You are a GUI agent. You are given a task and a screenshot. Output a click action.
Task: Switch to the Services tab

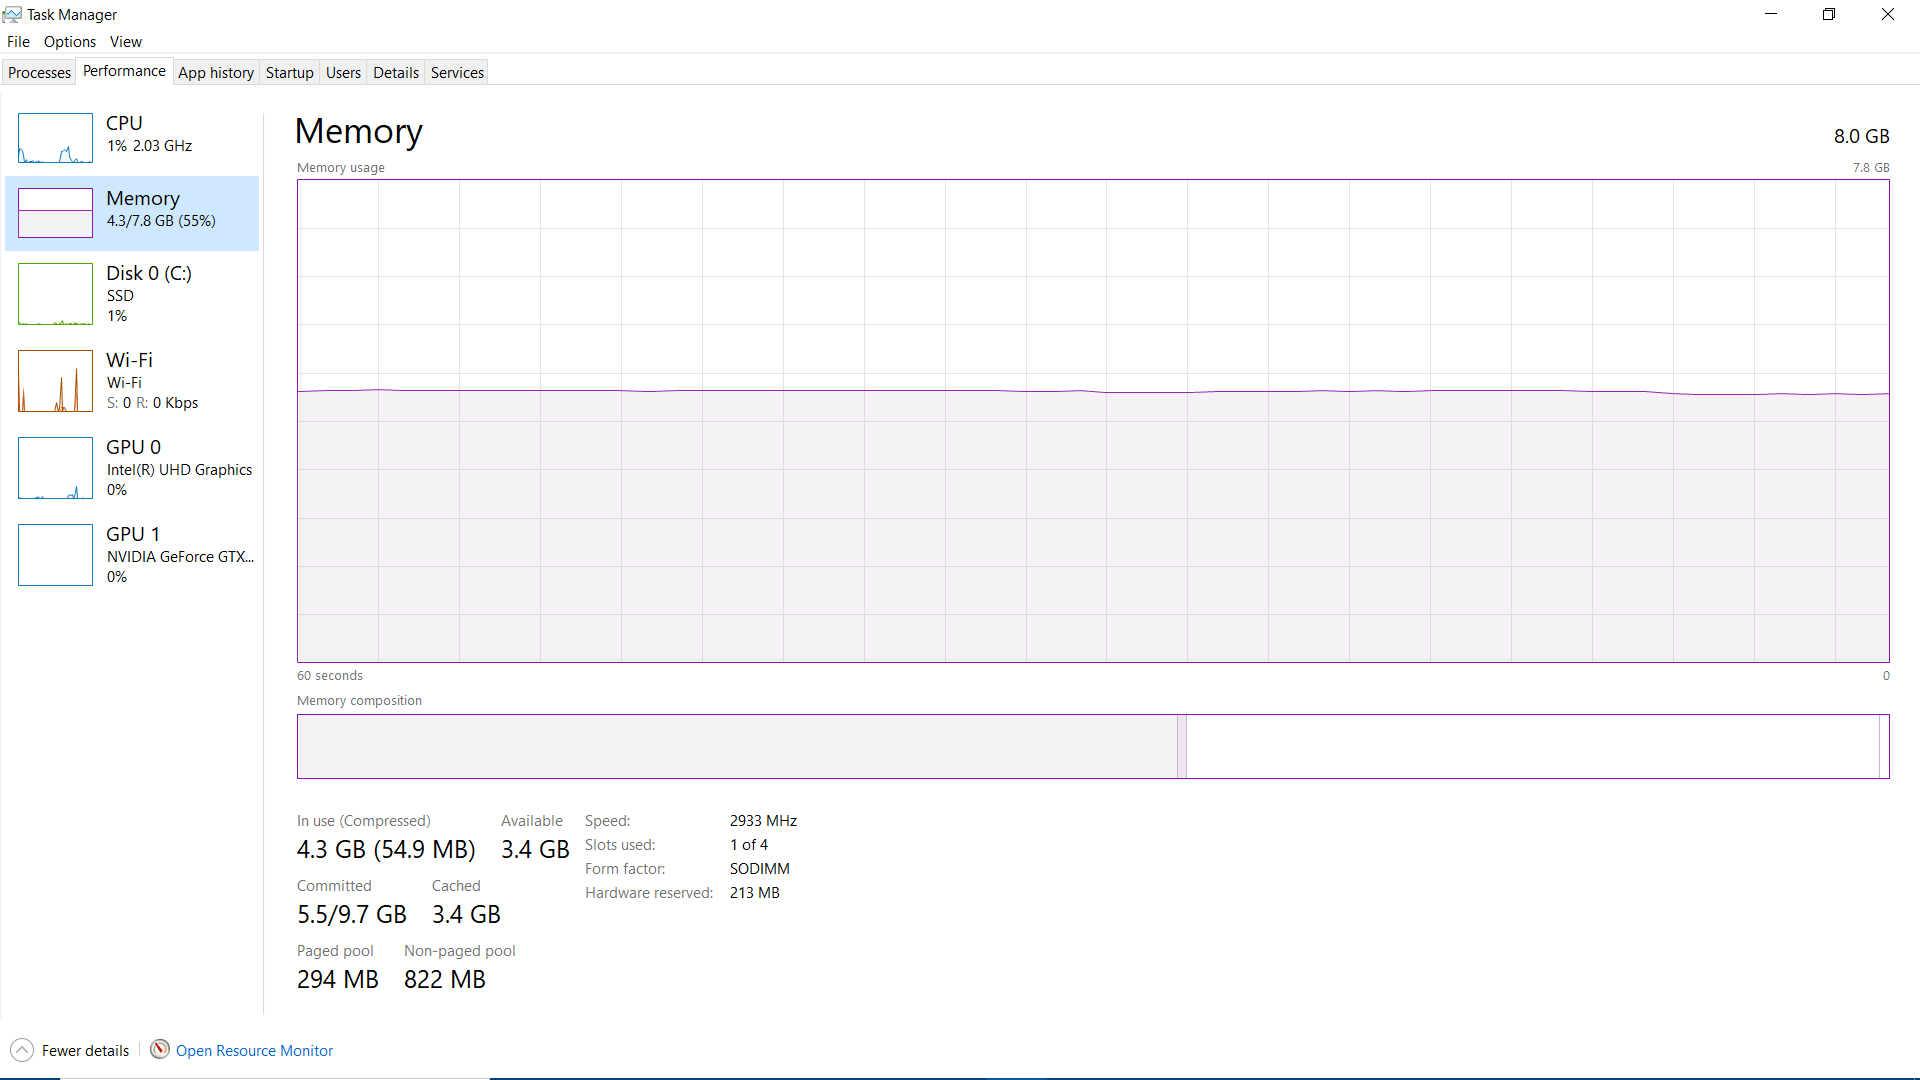457,73
